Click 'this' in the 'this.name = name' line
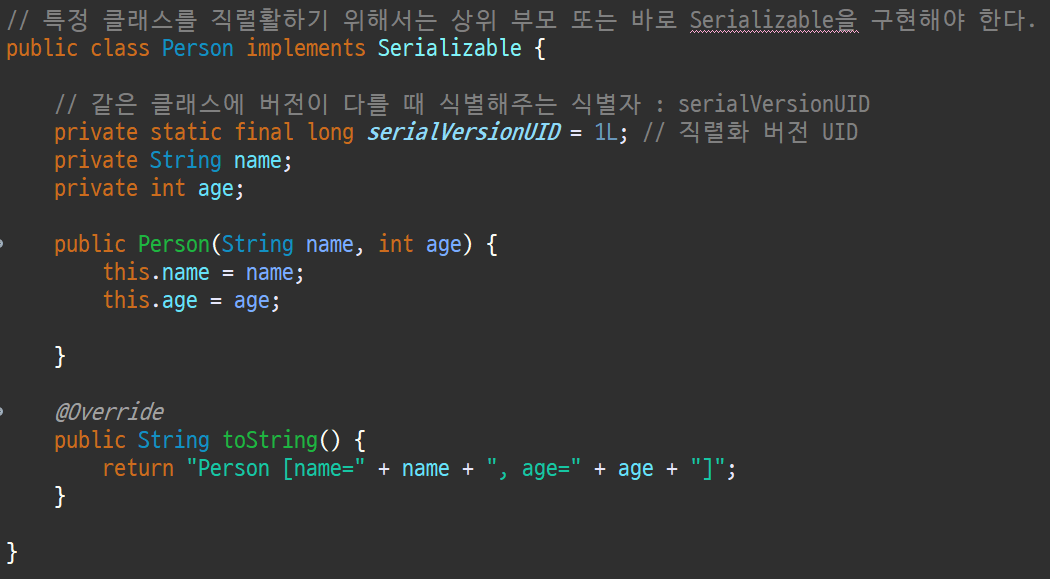1050x579 pixels. click(126, 272)
